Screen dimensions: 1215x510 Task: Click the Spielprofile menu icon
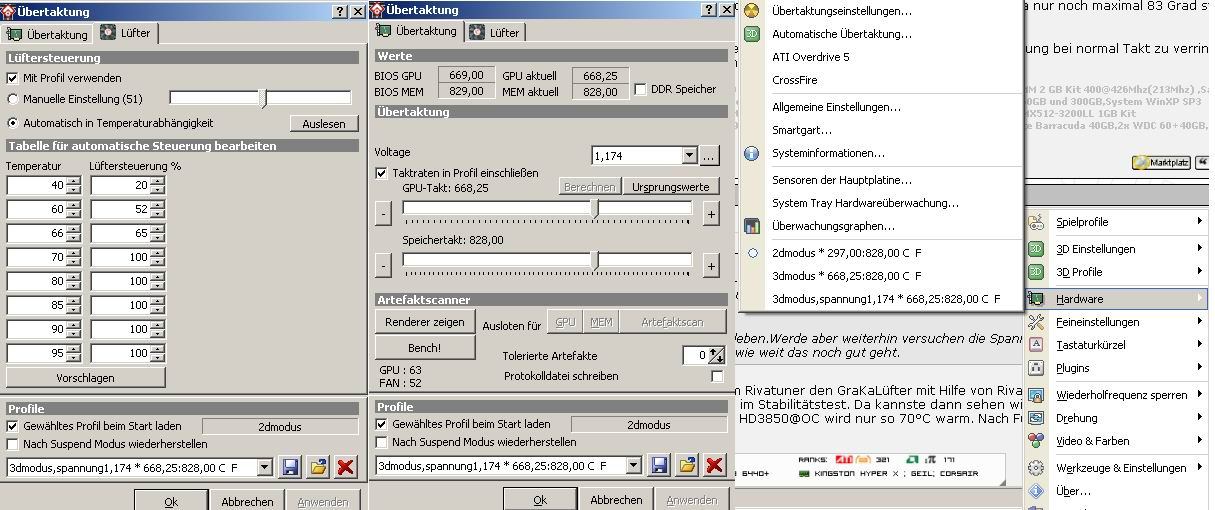(x=1036, y=222)
